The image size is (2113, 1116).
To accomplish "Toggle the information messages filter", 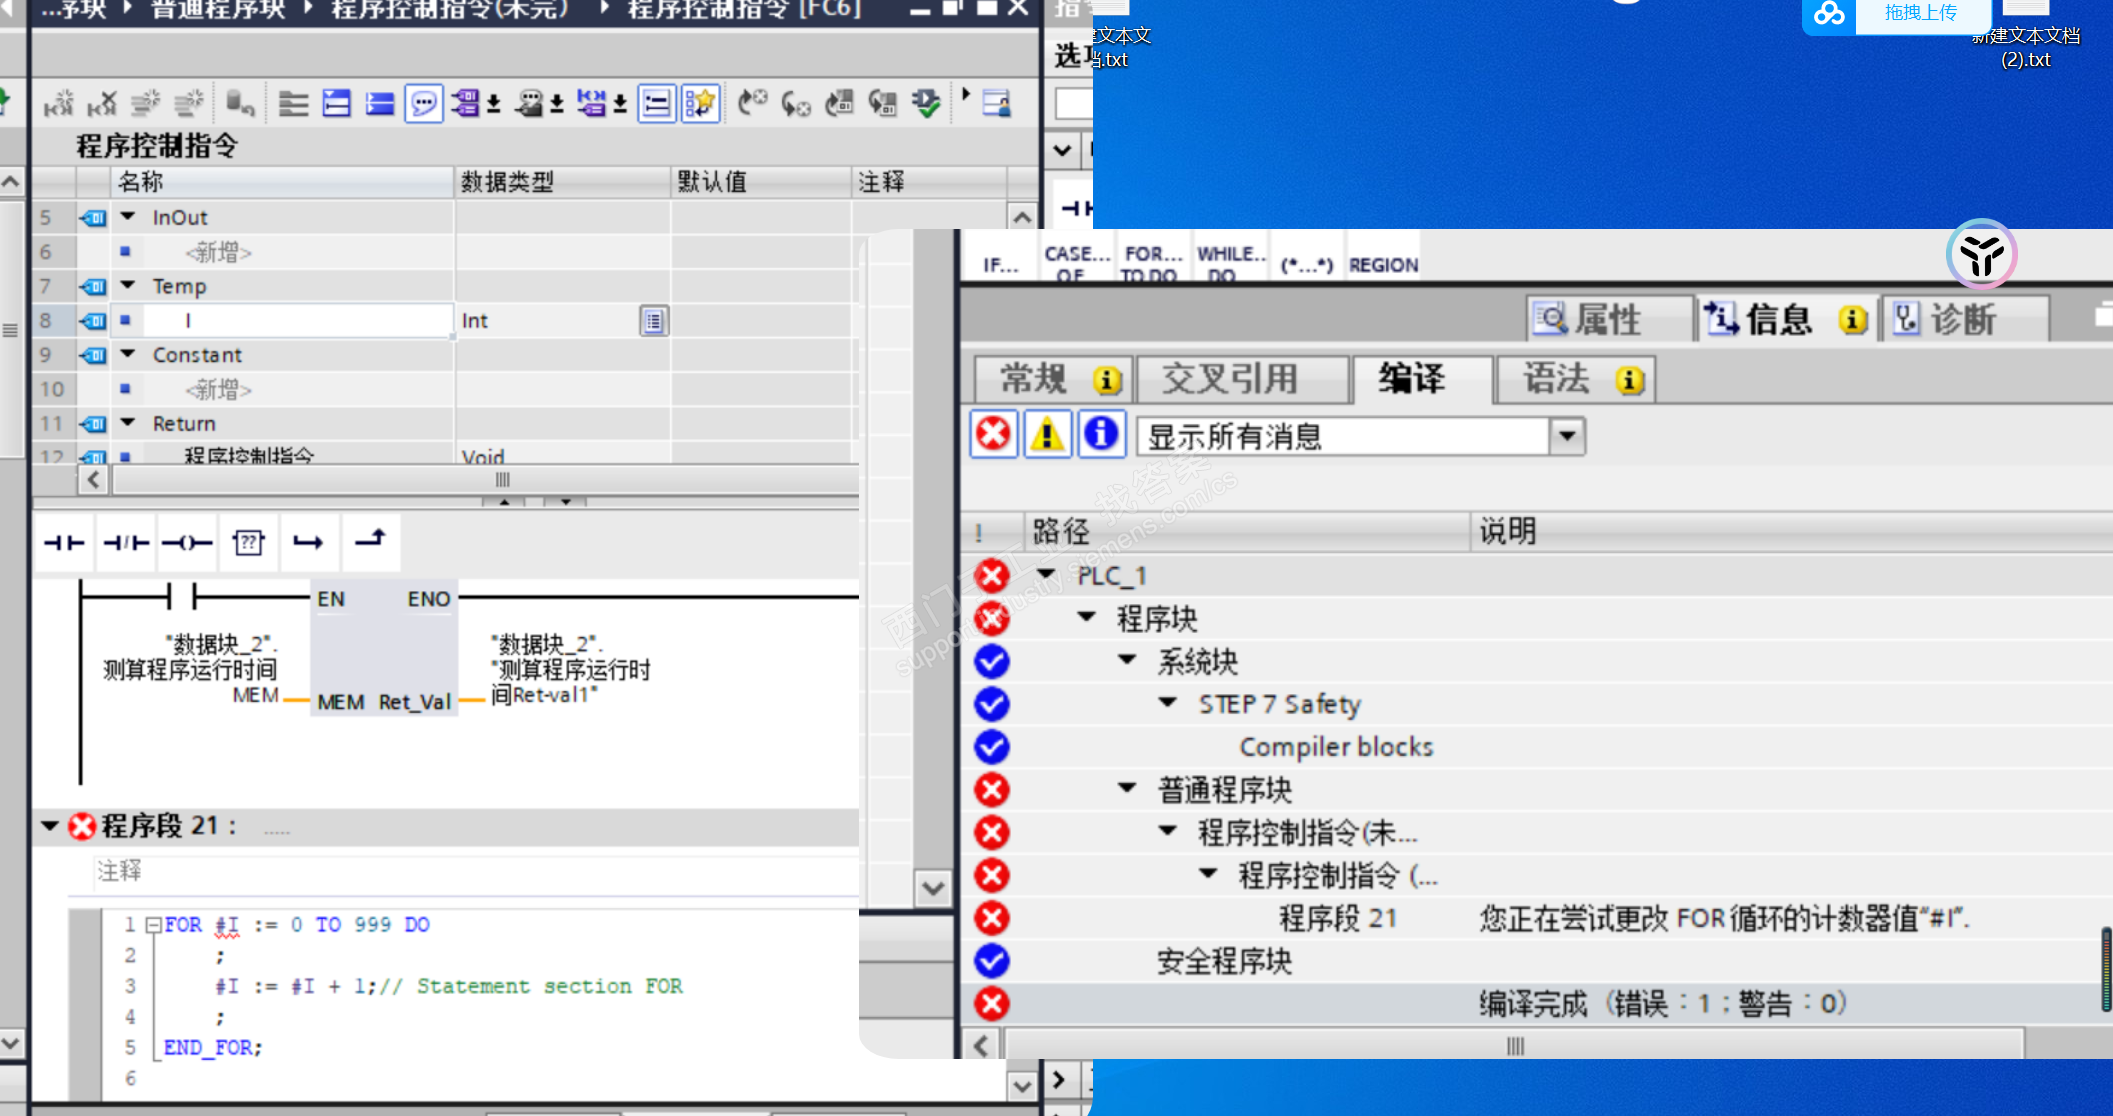I will pyautogui.click(x=1101, y=435).
